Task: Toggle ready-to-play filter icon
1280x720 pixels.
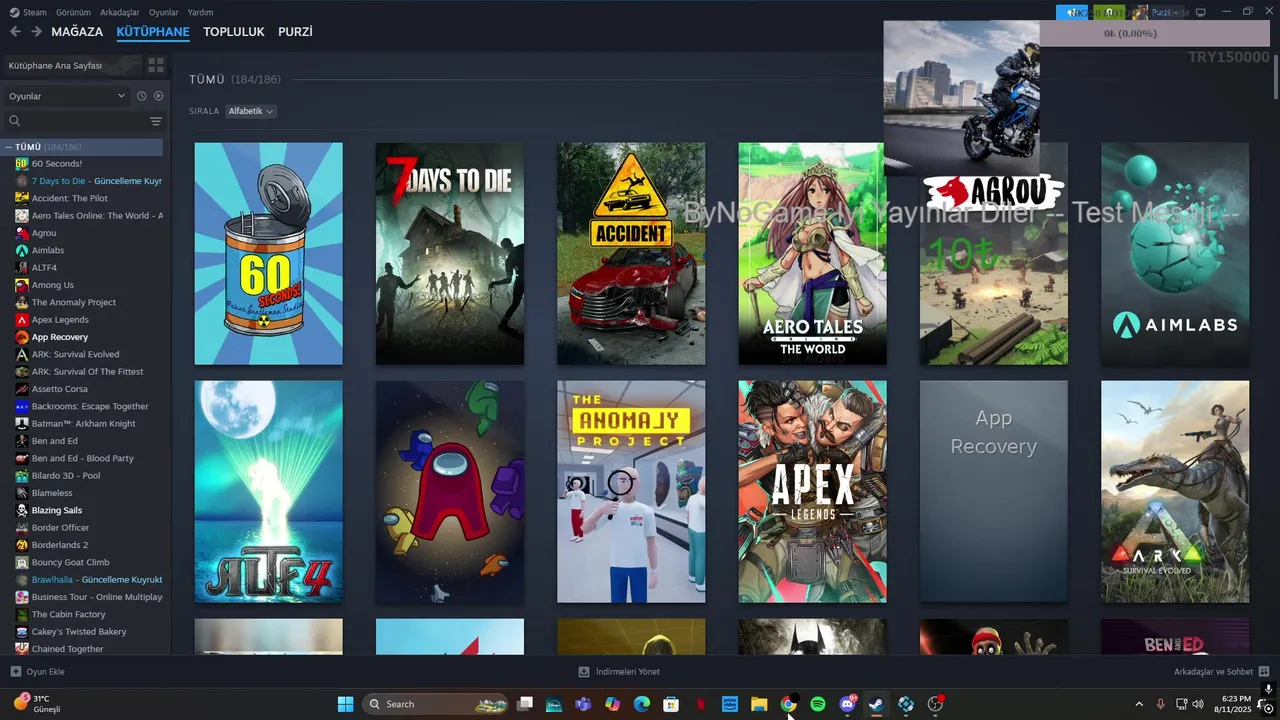Action: click(158, 96)
